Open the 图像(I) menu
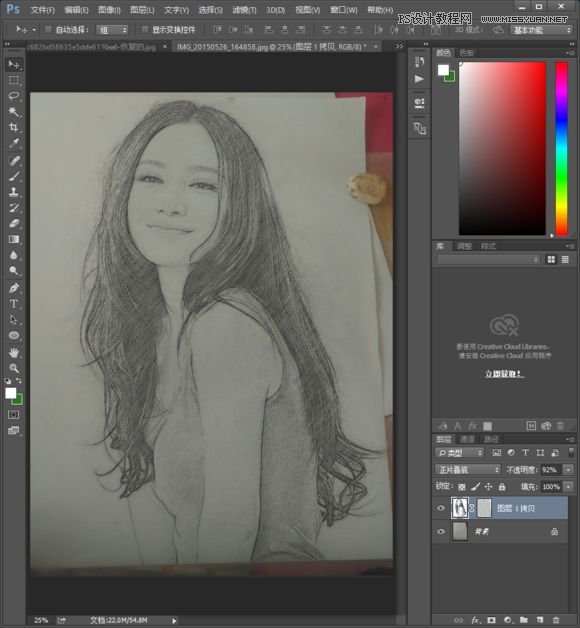This screenshot has height=628, width=580. click(x=109, y=10)
